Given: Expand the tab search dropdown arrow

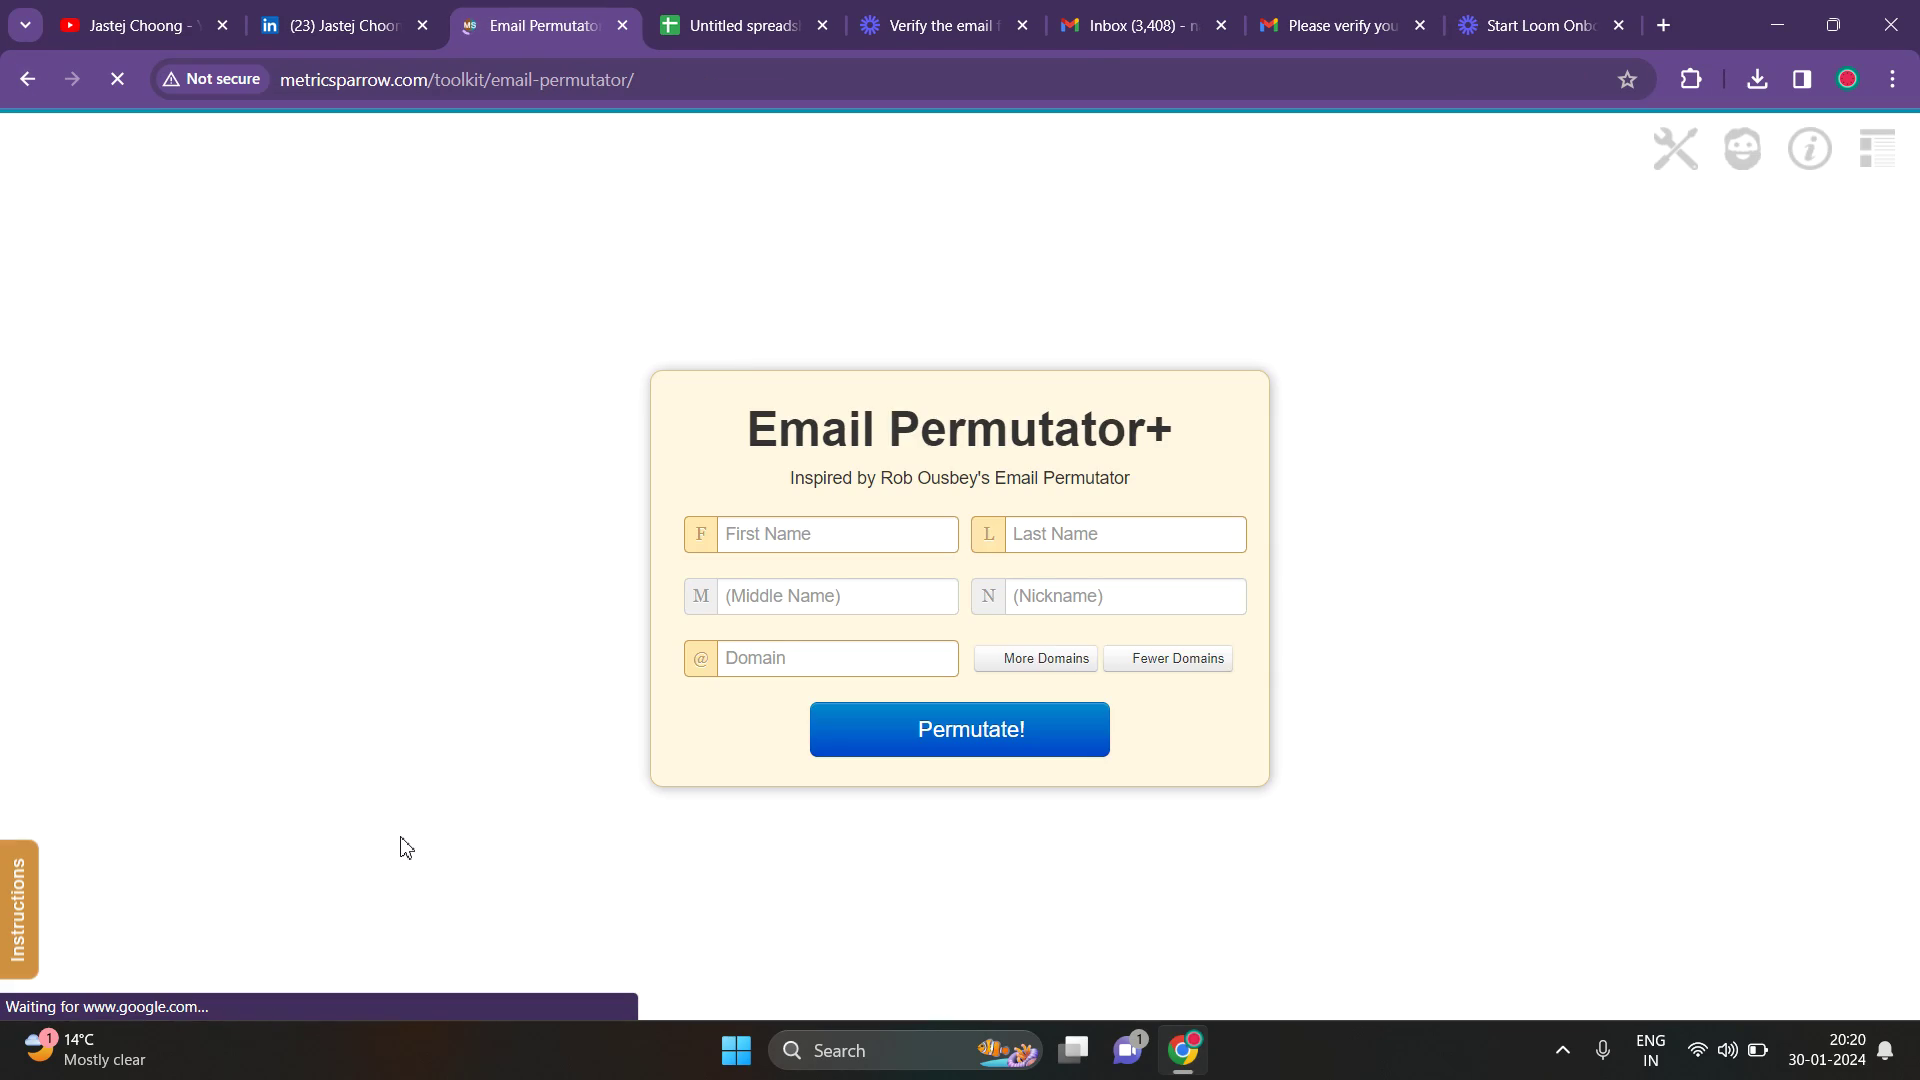Looking at the screenshot, I should pyautogui.click(x=25, y=26).
